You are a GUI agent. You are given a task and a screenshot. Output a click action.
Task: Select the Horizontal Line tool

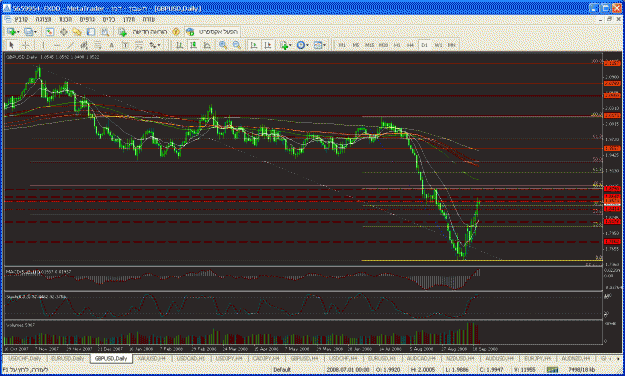coord(57,45)
